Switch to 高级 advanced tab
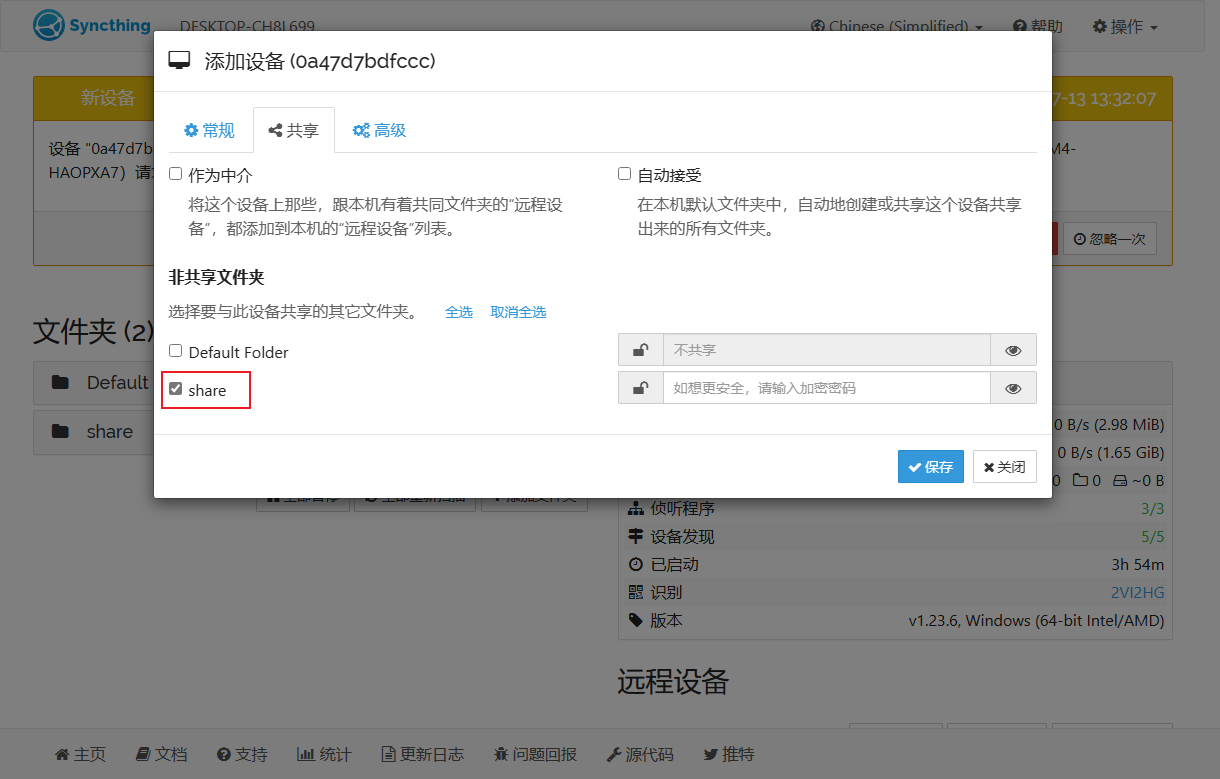 [x=379, y=130]
